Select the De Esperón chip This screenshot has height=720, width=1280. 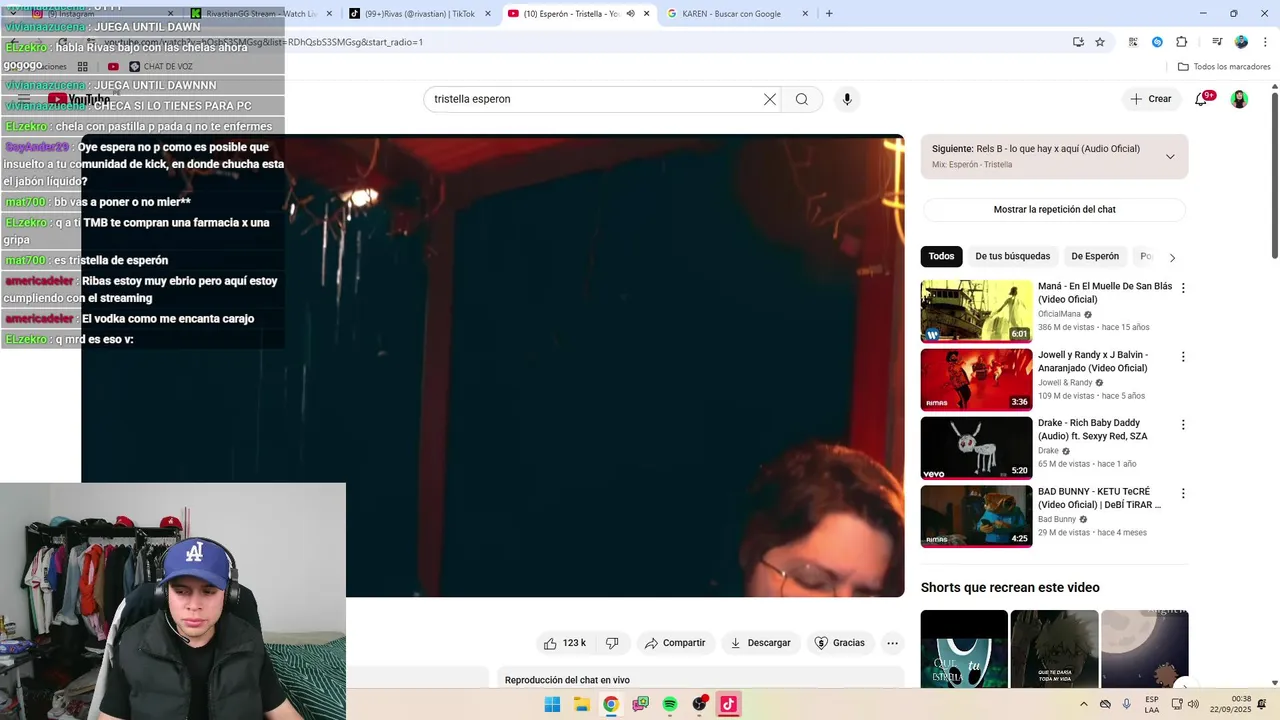click(1095, 256)
